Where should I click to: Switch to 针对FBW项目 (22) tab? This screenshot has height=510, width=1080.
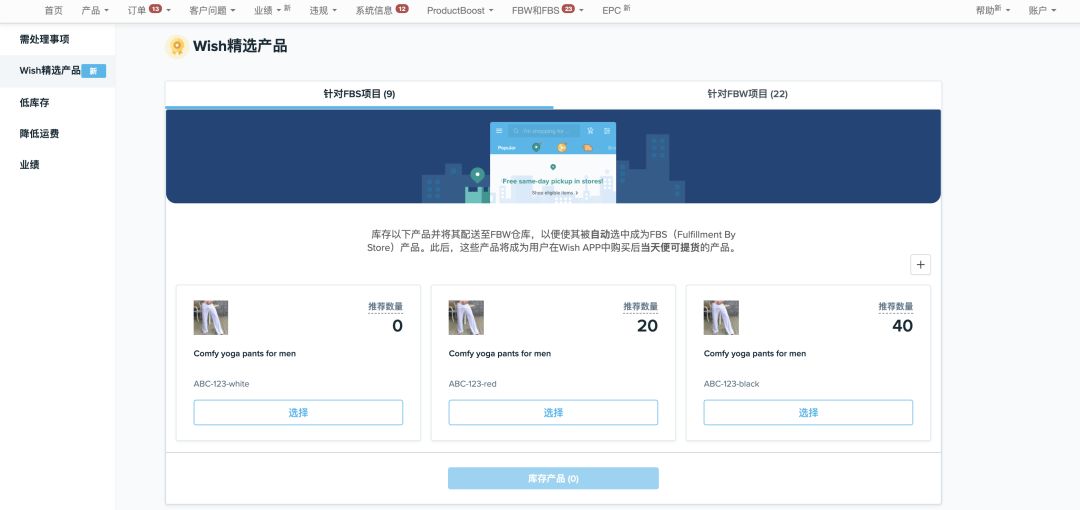pyautogui.click(x=747, y=94)
